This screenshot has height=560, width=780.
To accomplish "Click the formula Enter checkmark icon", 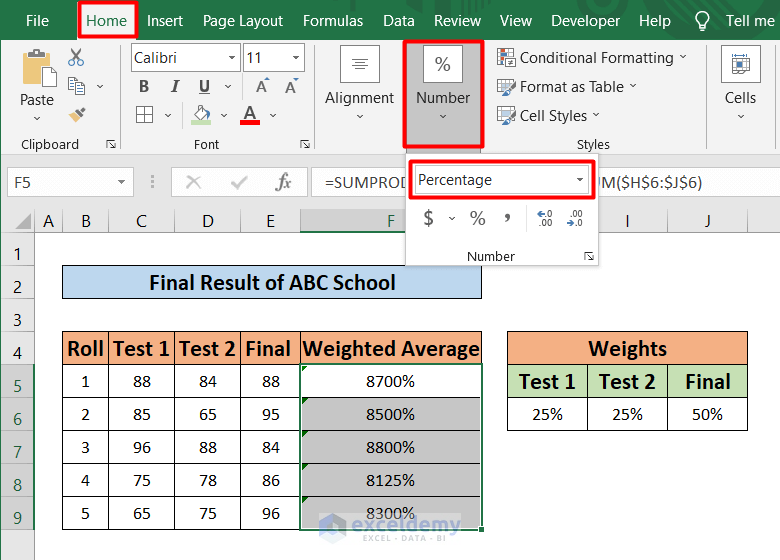I will tap(239, 183).
